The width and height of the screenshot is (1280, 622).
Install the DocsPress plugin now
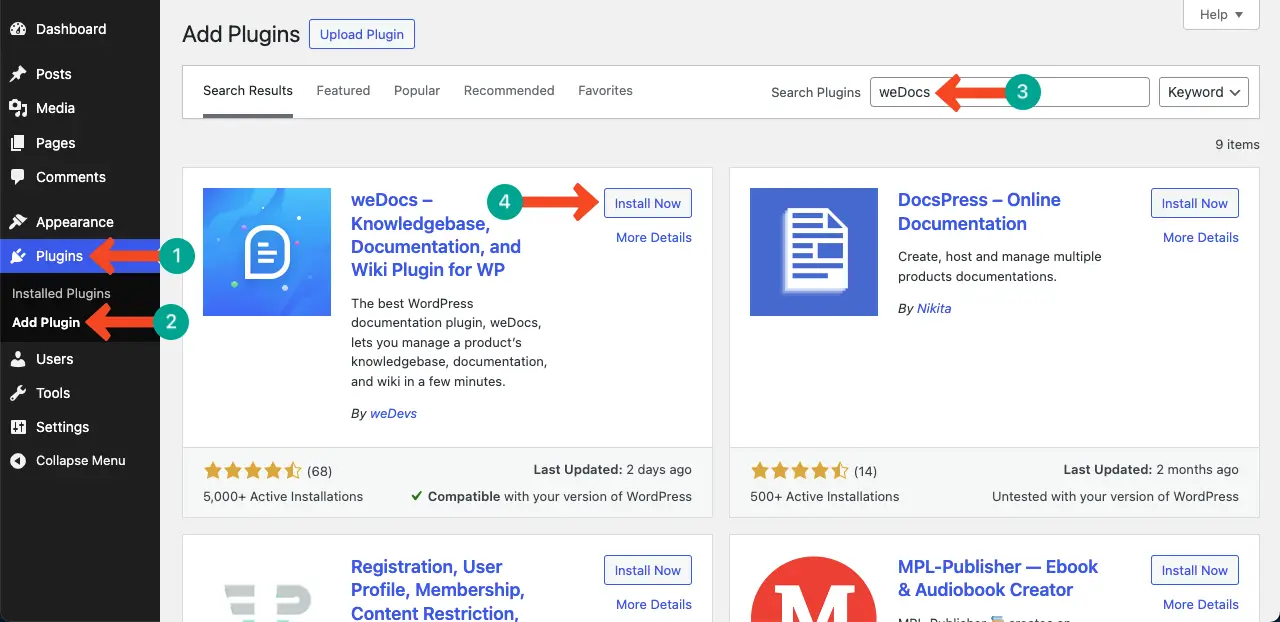1195,203
